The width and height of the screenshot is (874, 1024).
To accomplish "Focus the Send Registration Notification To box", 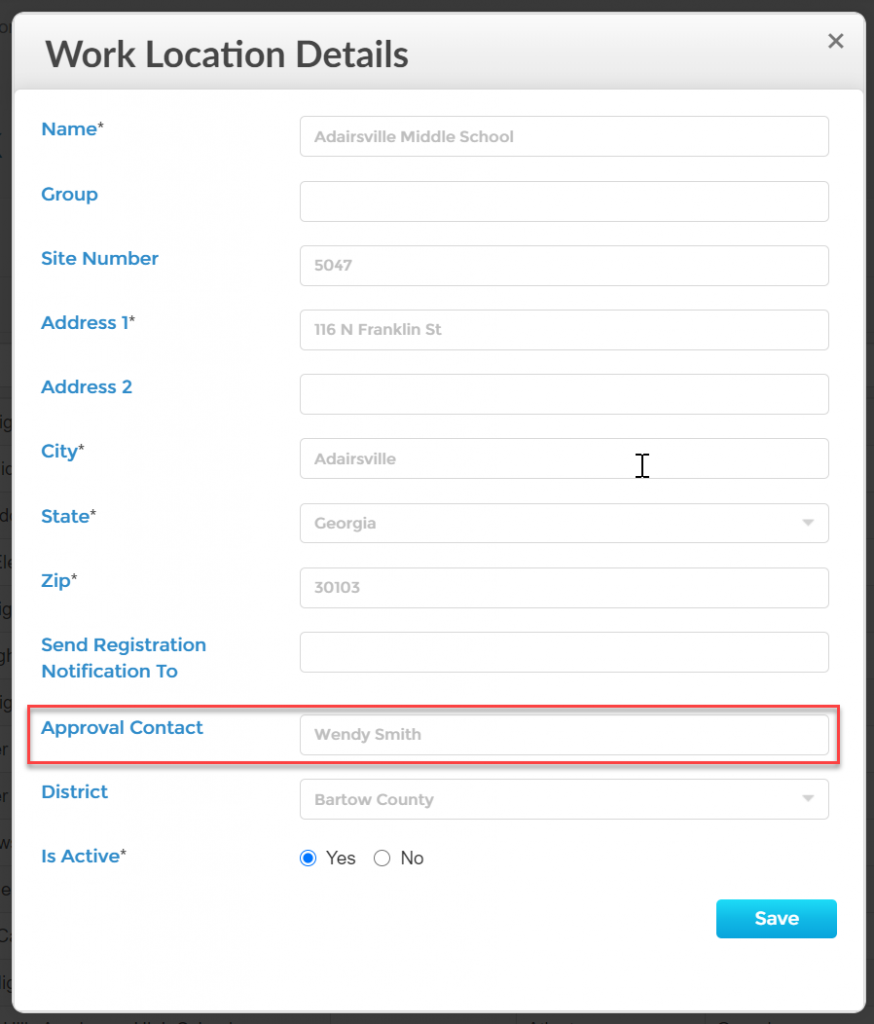I will pyautogui.click(x=564, y=652).
